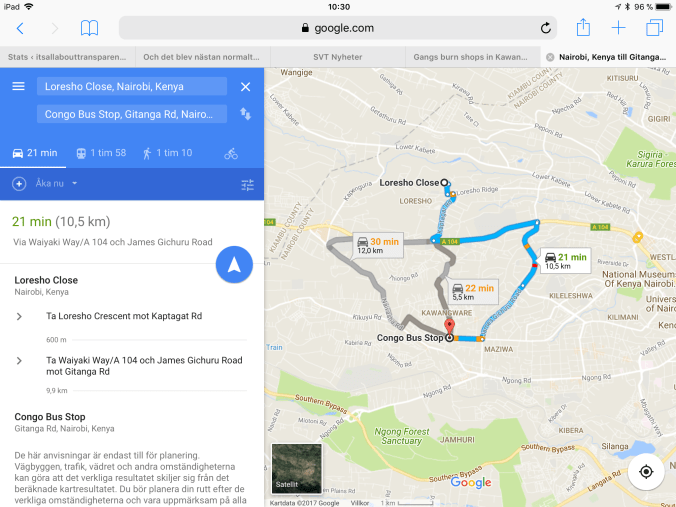Select the alternate 30 min route label
Viewport: 676px width, 507px height.
(x=378, y=245)
